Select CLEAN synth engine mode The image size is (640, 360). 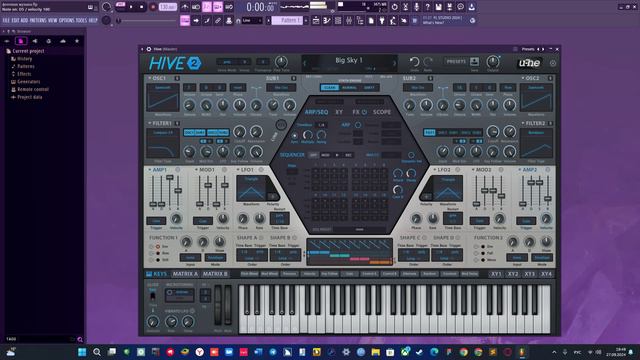[x=329, y=88]
